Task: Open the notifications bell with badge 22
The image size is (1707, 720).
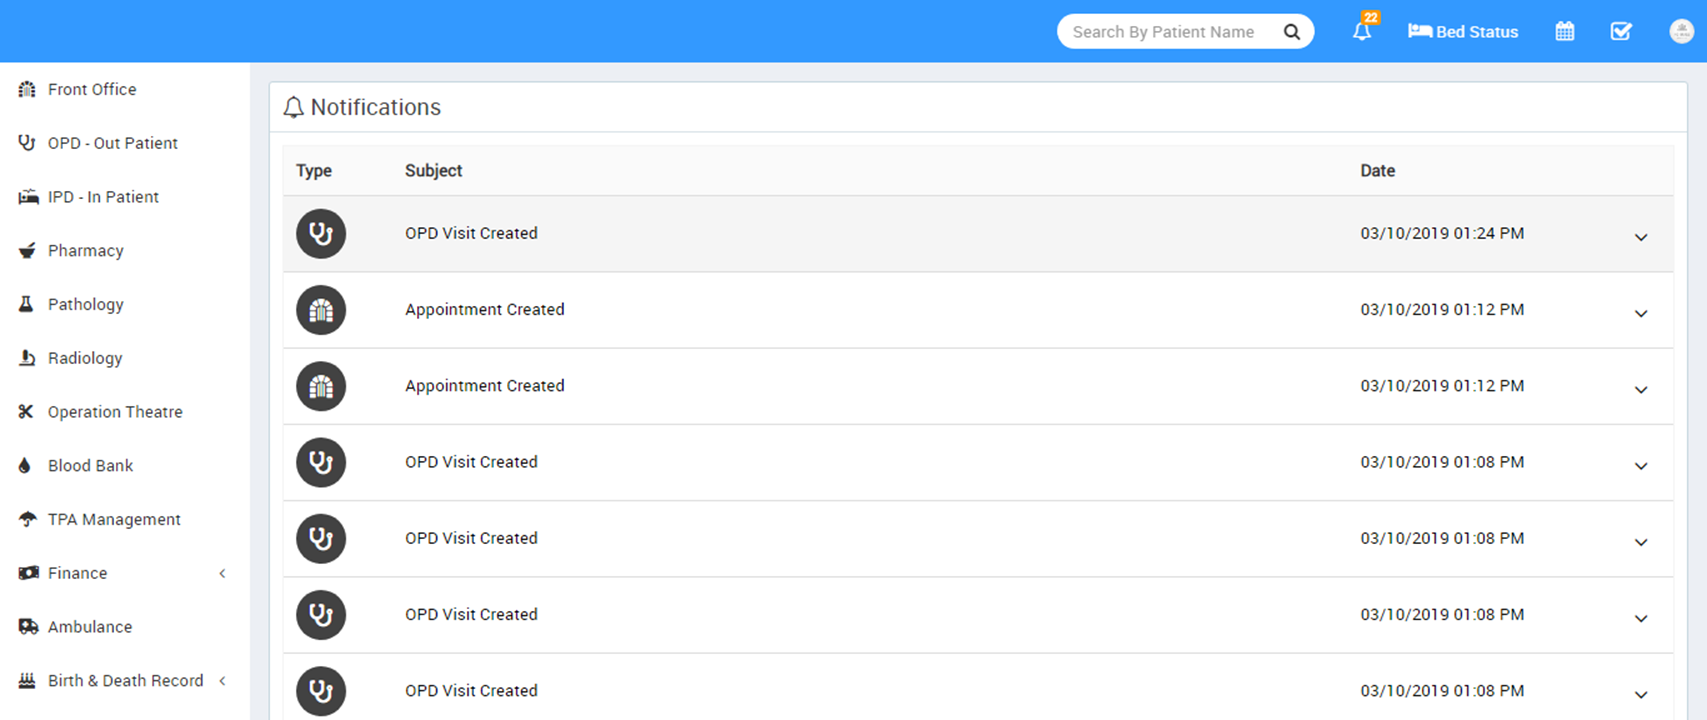Action: (1364, 29)
